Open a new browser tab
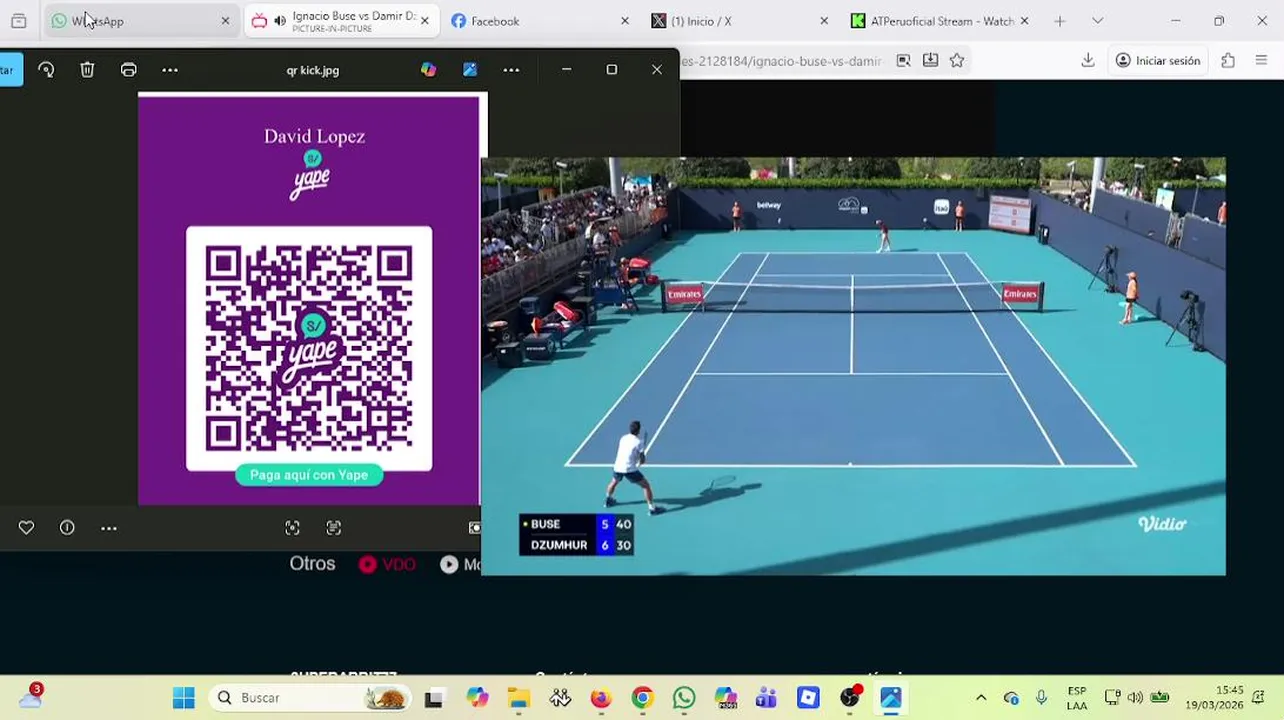The image size is (1284, 720). [1059, 21]
